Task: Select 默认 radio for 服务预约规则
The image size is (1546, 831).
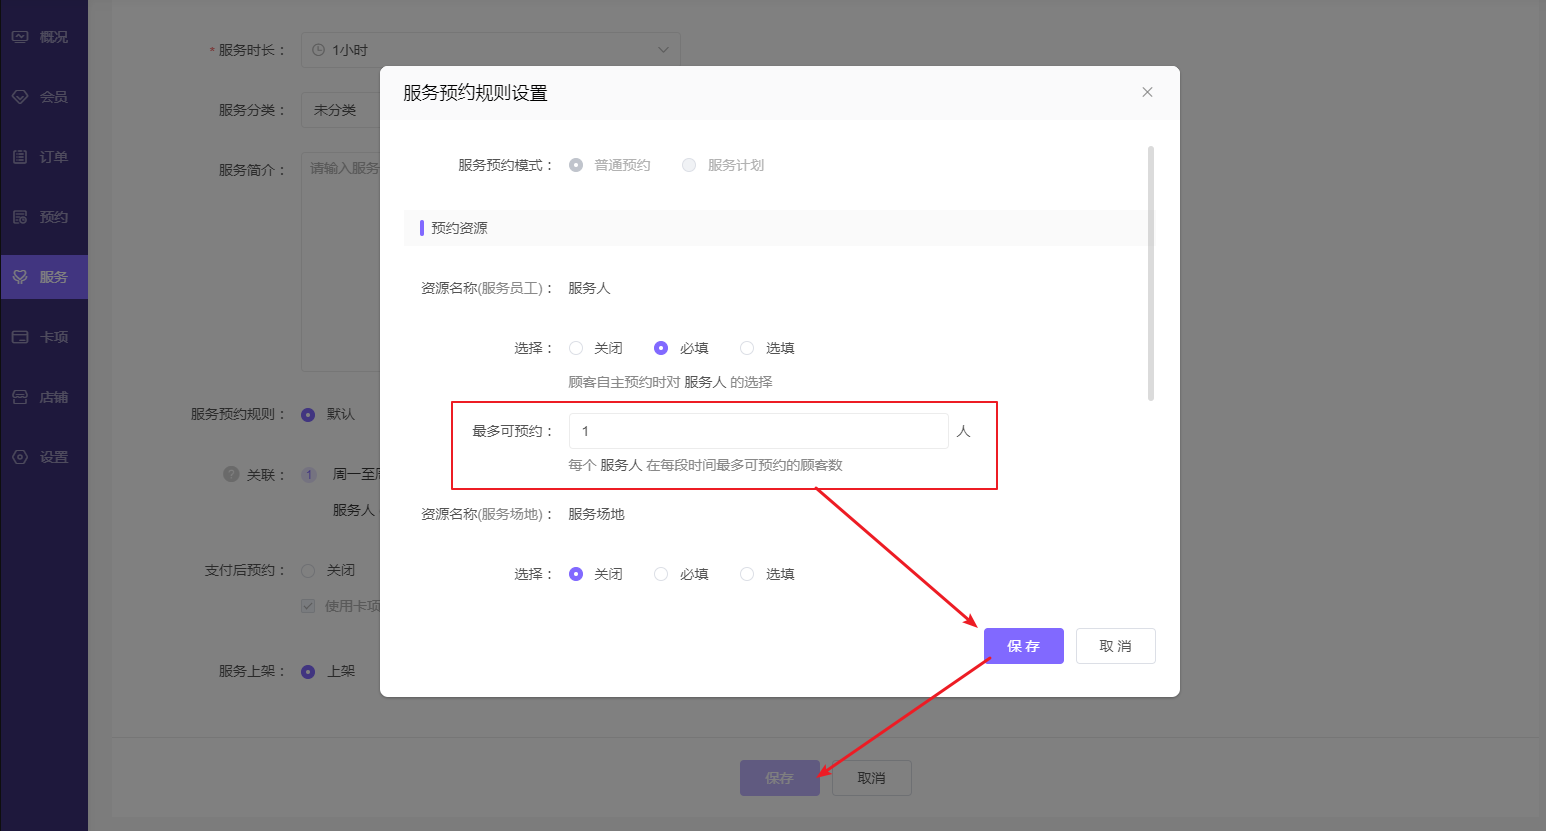Action: (x=308, y=414)
